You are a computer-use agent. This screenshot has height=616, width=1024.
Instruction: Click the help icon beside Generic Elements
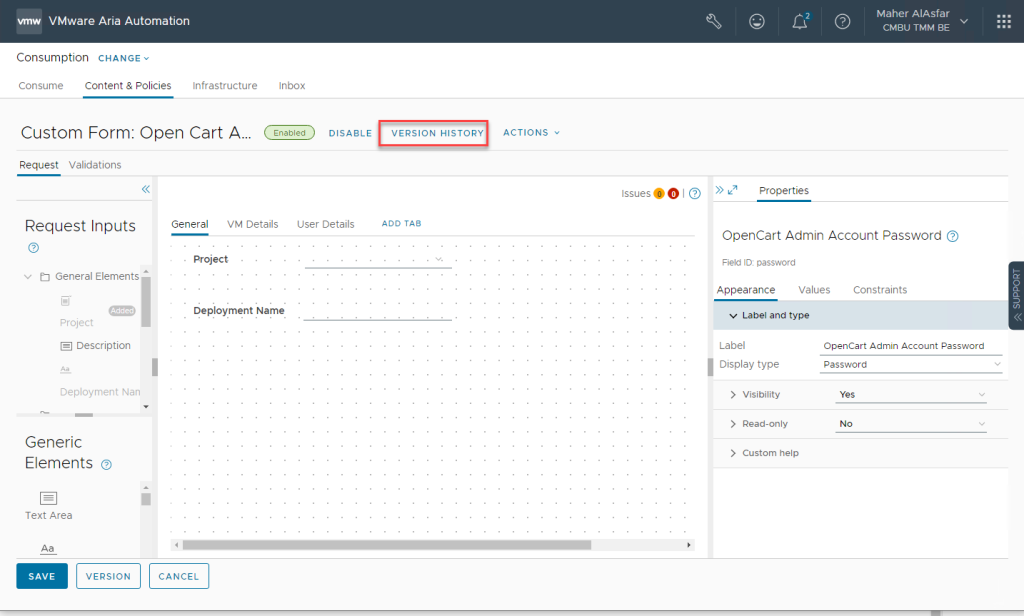click(x=106, y=464)
